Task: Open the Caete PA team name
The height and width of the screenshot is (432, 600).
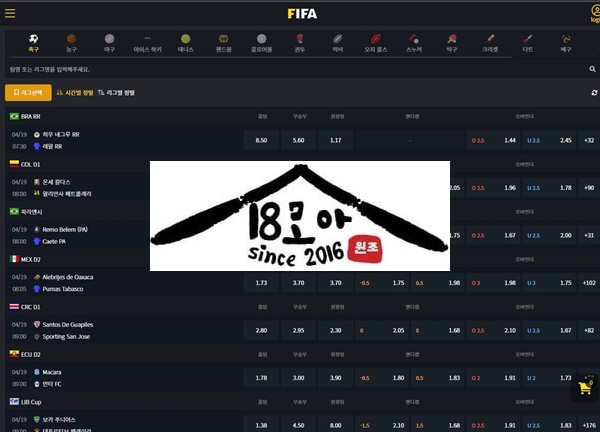Action: [54, 241]
